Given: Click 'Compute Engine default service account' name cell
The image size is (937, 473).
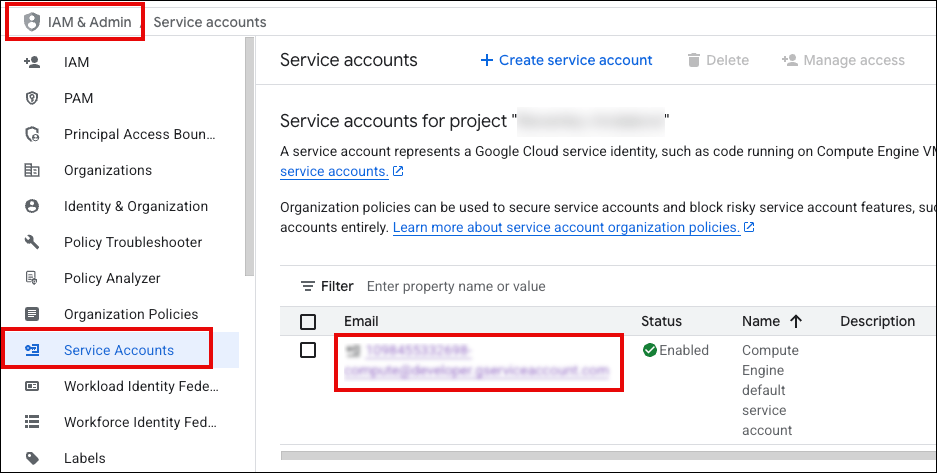Looking at the screenshot, I should coord(770,390).
